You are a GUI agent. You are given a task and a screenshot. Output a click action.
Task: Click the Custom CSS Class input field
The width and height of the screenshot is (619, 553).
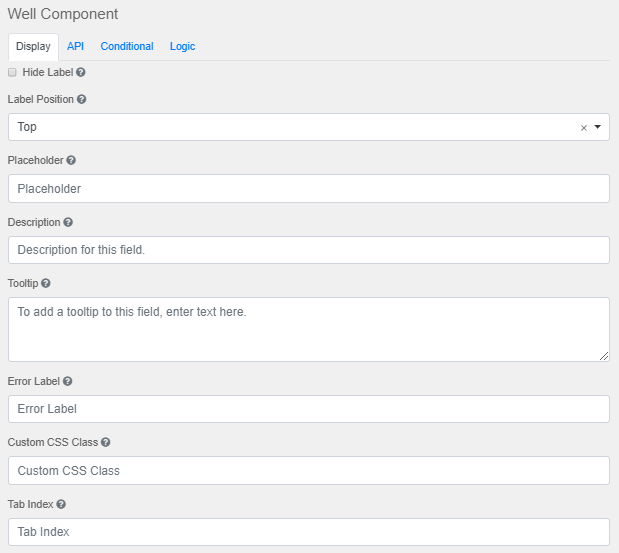[x=308, y=471]
